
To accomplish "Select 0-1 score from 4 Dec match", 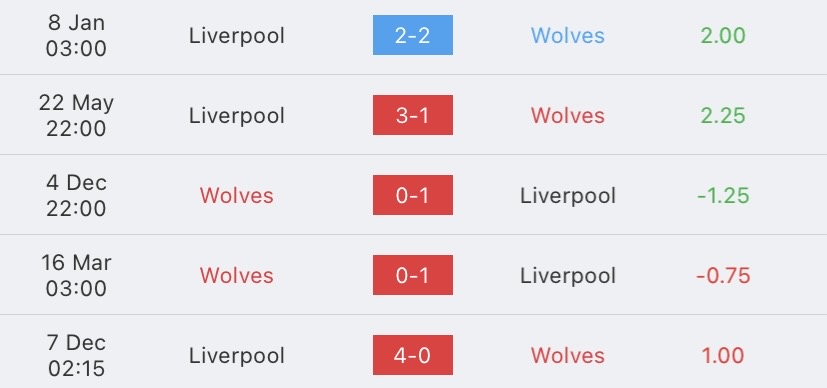I will (412, 195).
